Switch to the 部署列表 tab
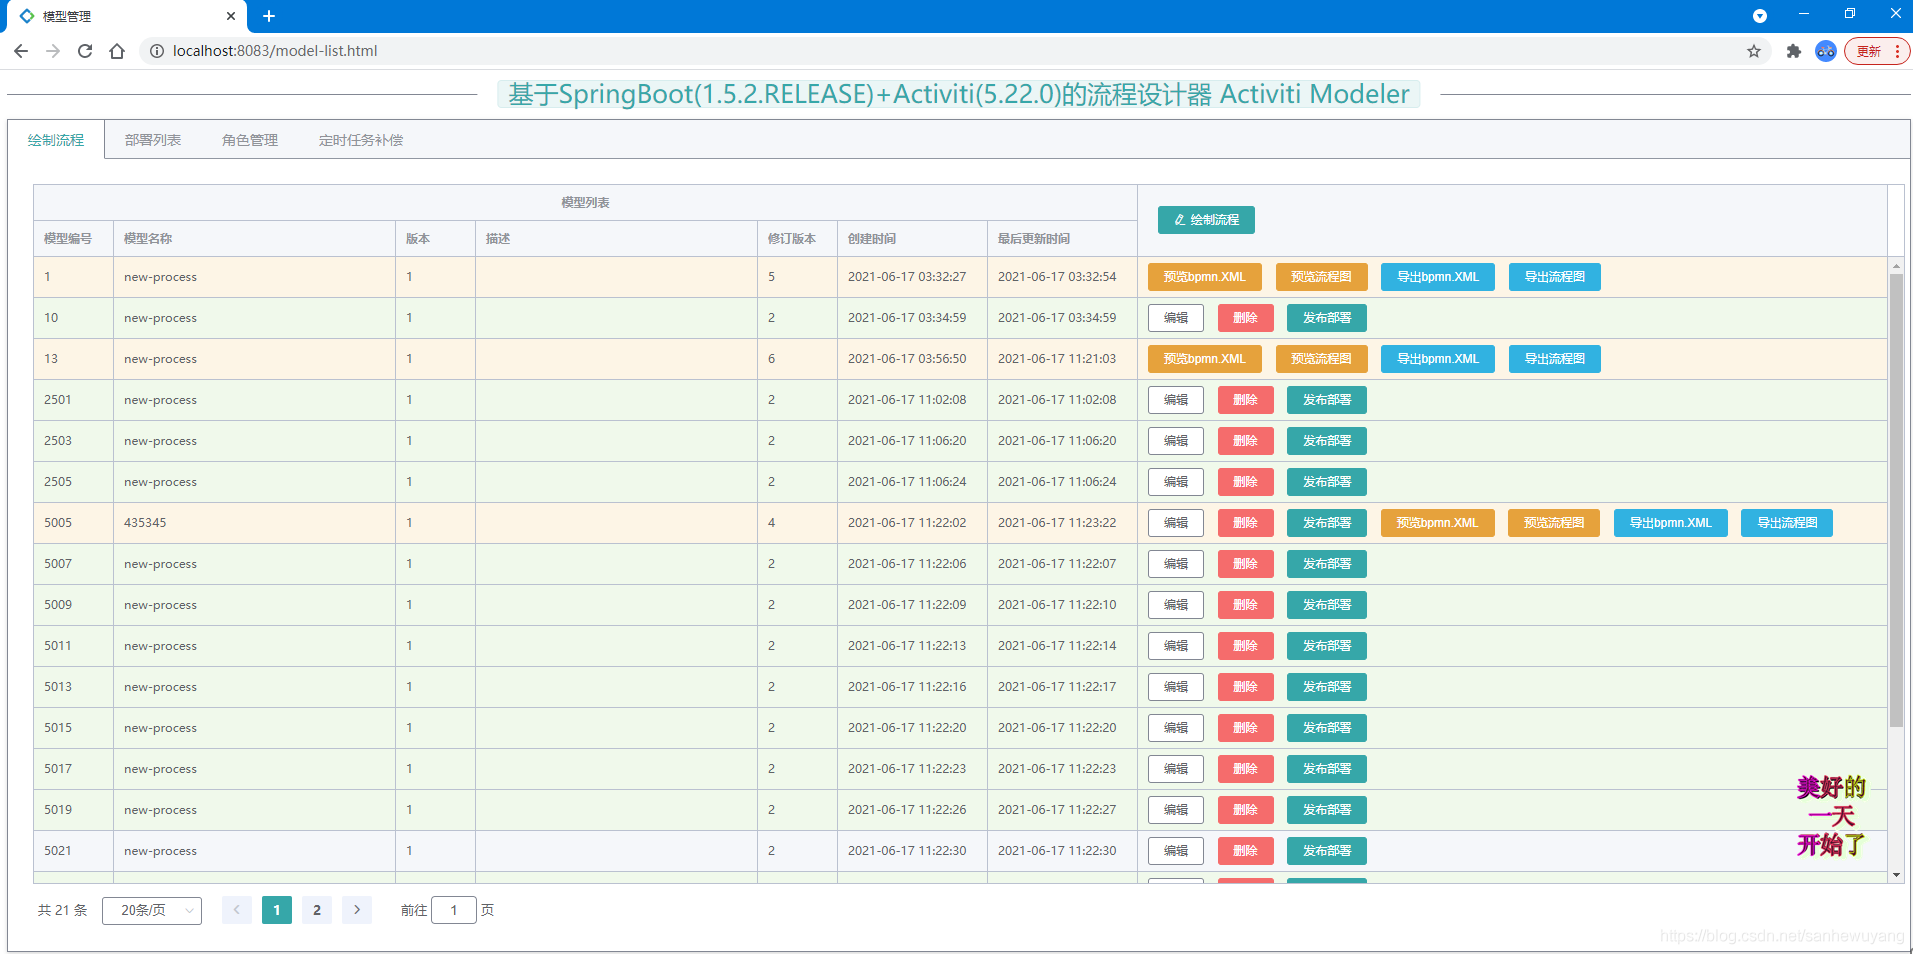The image size is (1913, 954). coord(153,140)
